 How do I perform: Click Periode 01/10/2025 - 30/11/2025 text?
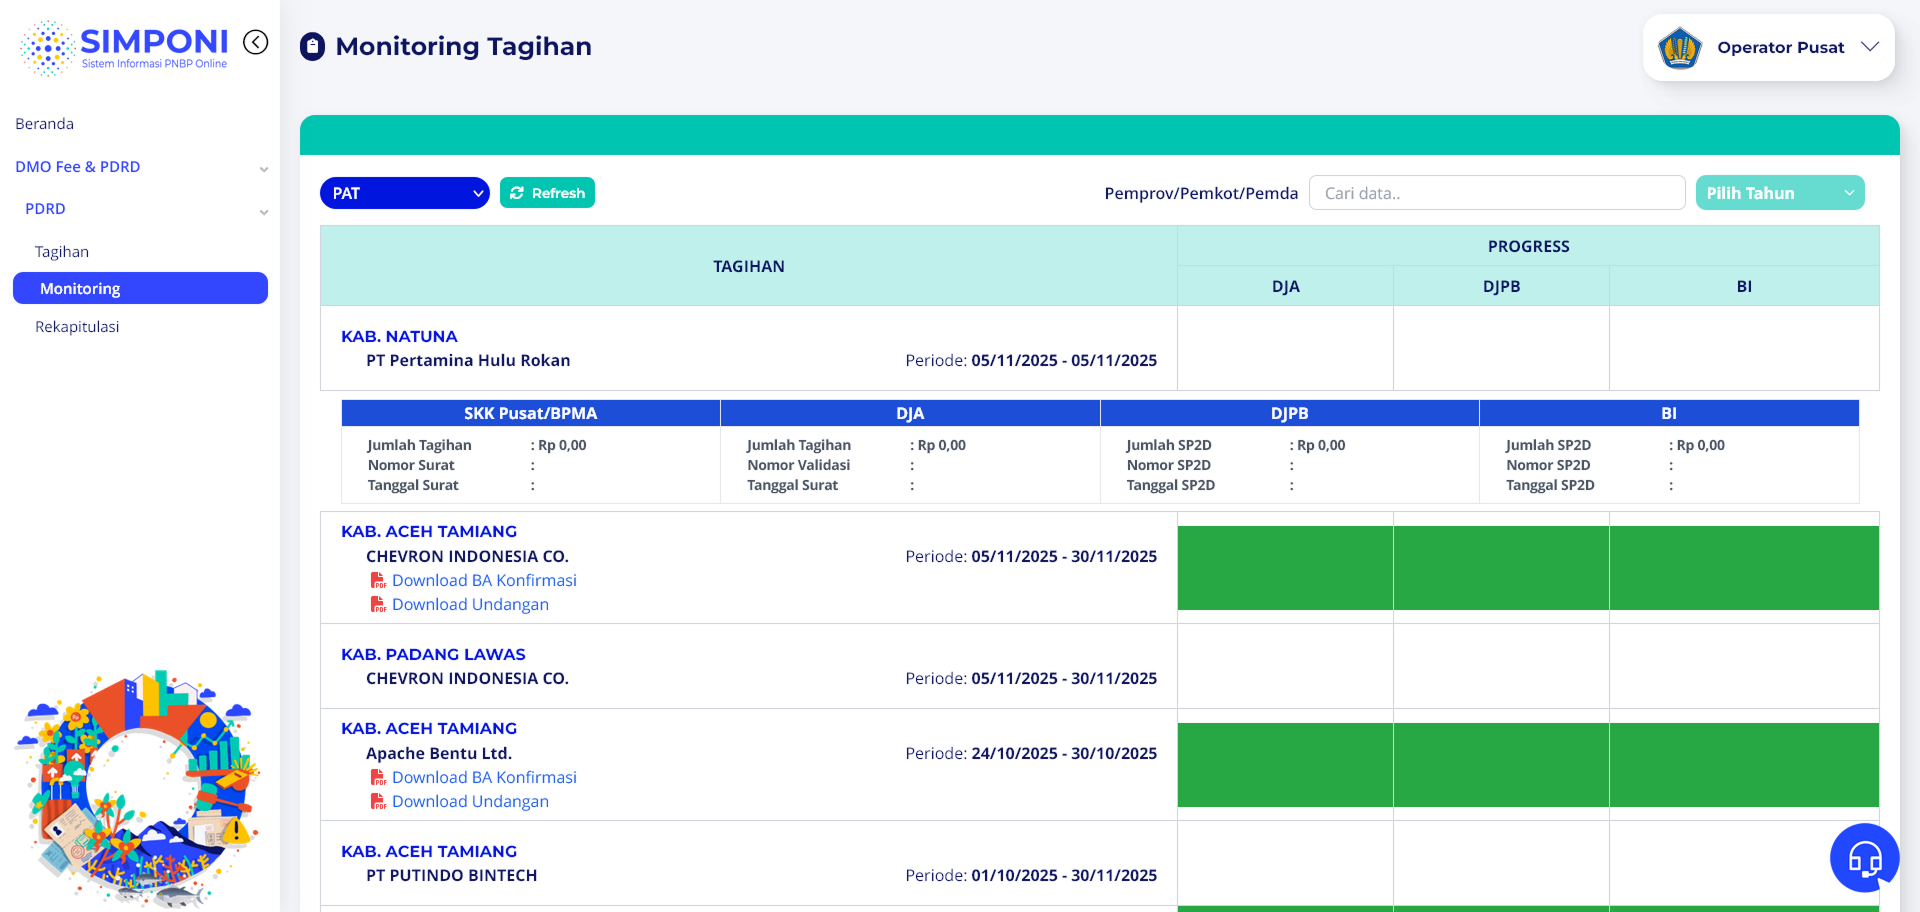tap(1031, 875)
